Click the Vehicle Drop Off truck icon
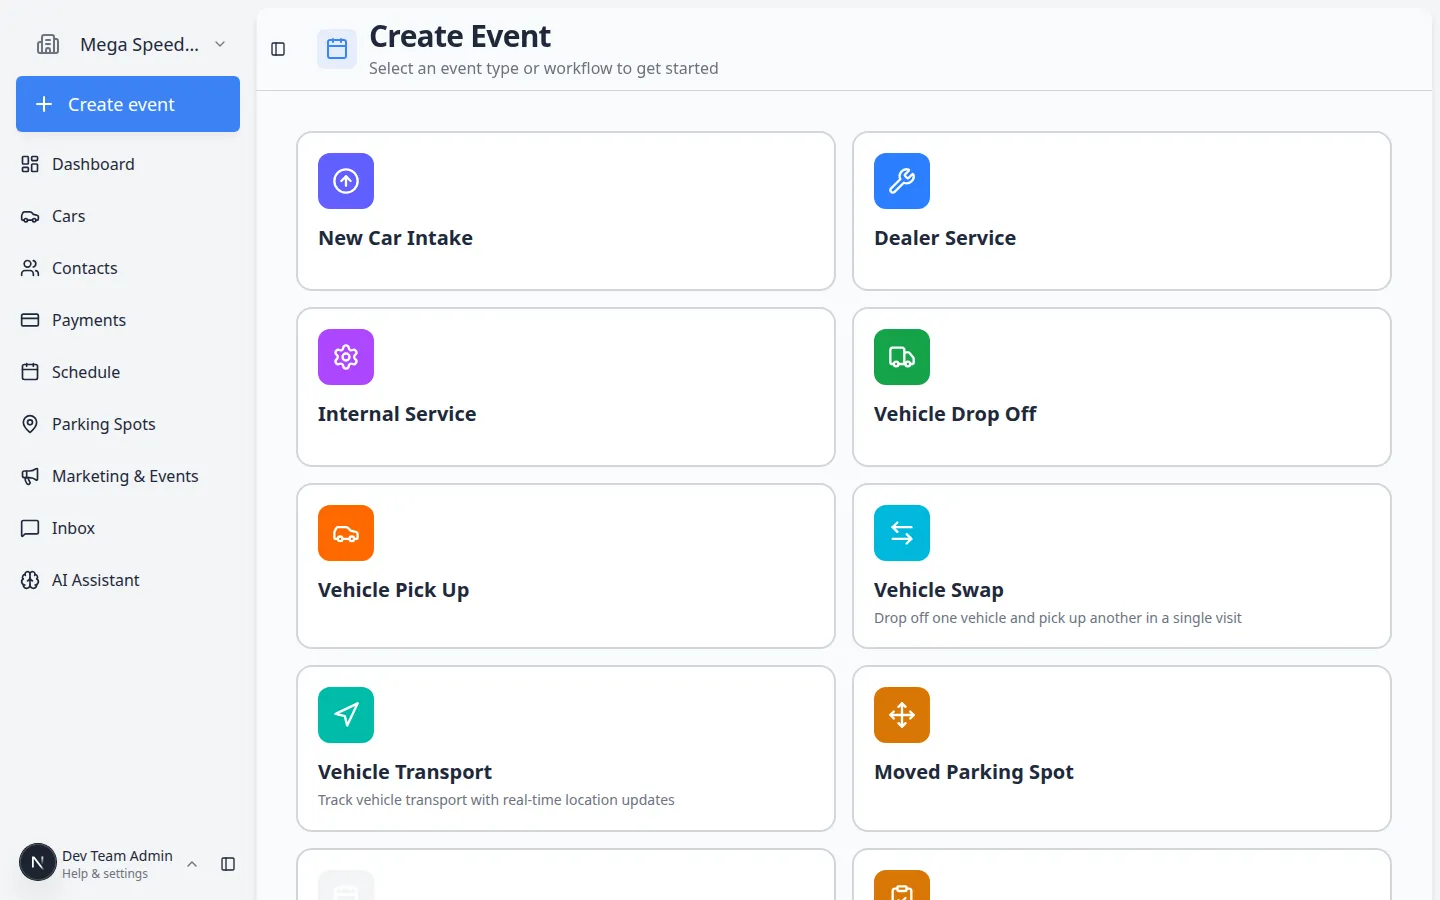This screenshot has height=900, width=1440. (x=902, y=357)
